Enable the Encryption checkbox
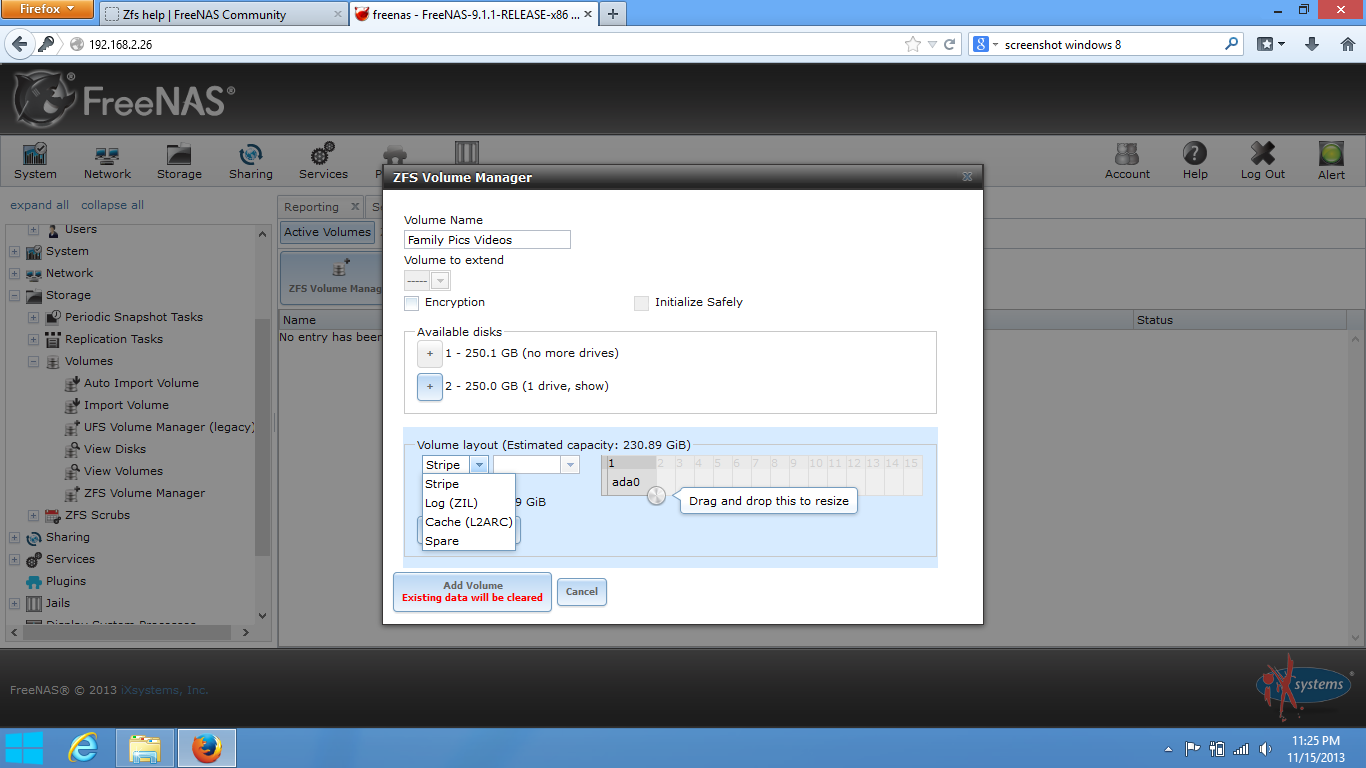1366x768 pixels. (x=411, y=303)
